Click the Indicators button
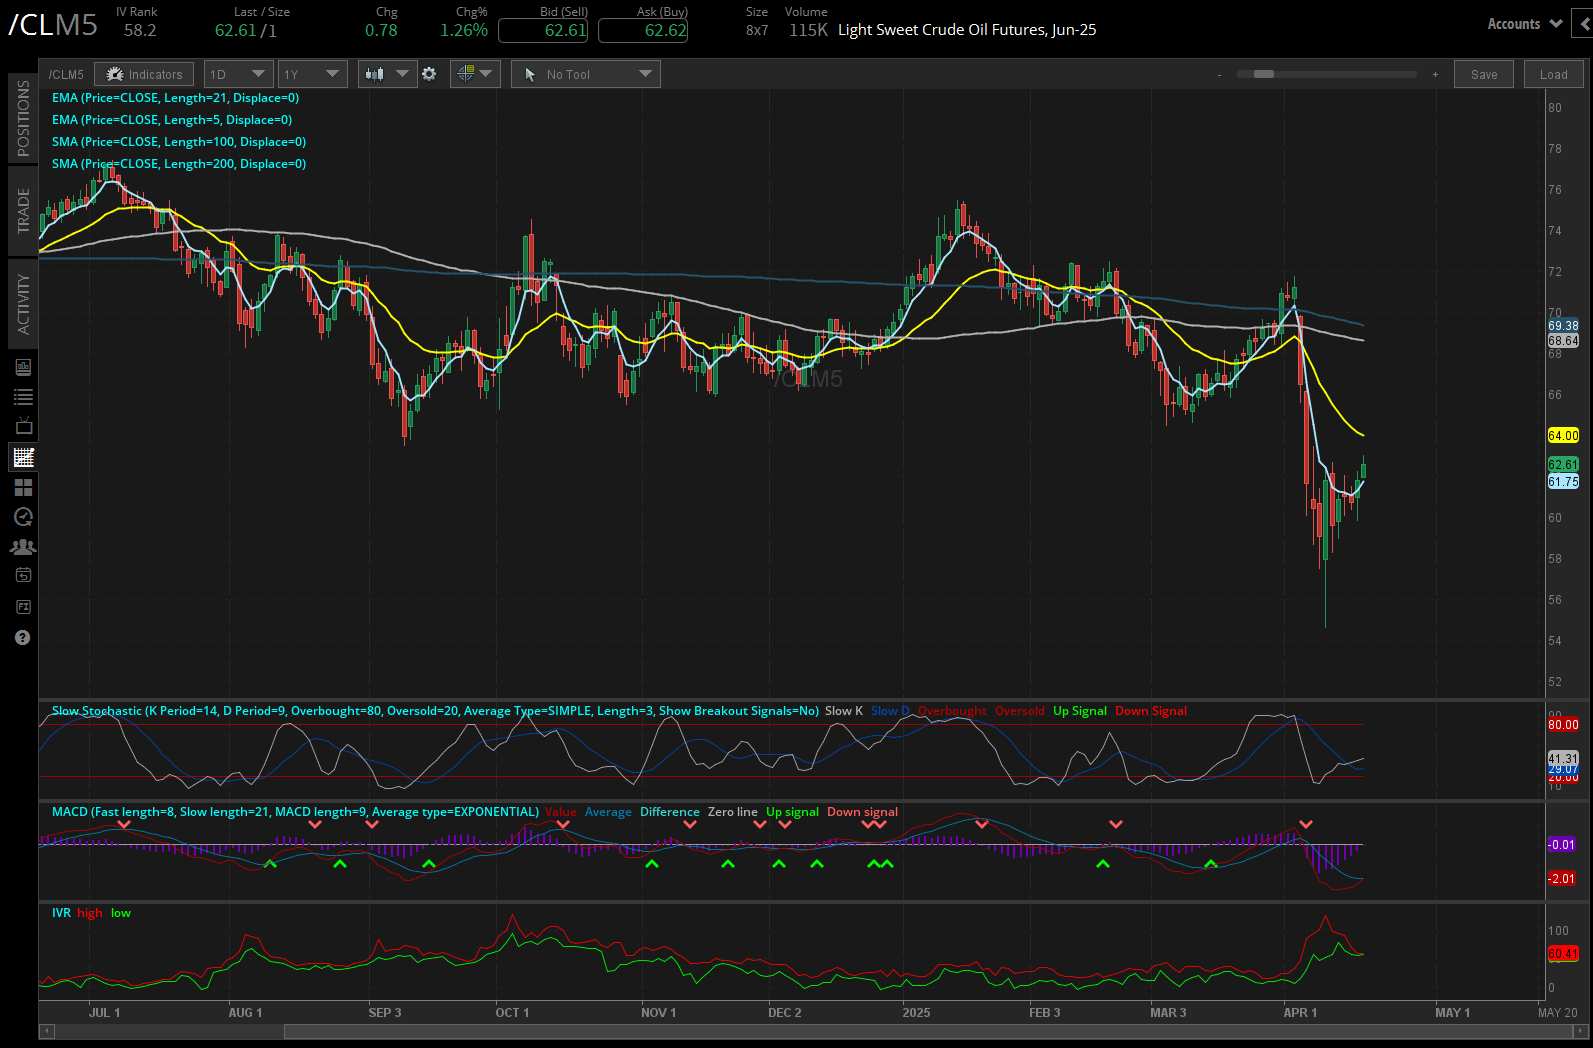Screen dimensions: 1593x1048 coord(146,74)
